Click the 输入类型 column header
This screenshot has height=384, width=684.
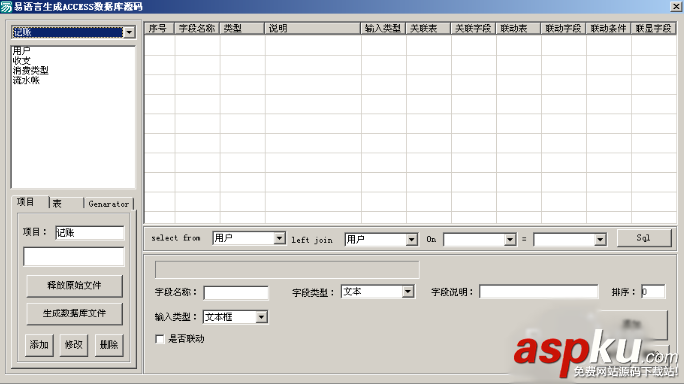pyautogui.click(x=383, y=28)
